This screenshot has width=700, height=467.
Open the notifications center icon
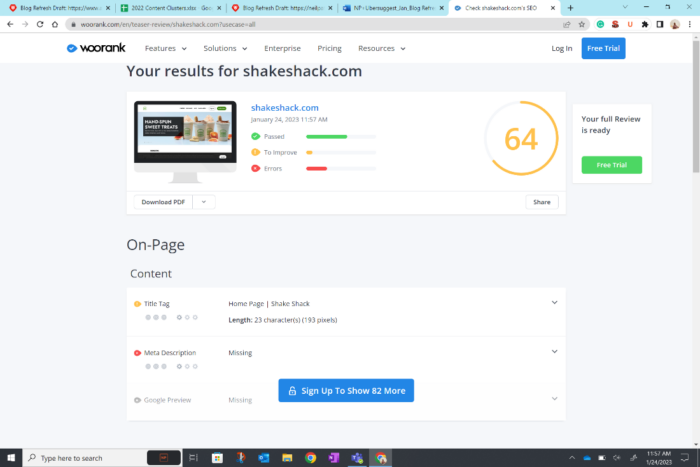685,458
